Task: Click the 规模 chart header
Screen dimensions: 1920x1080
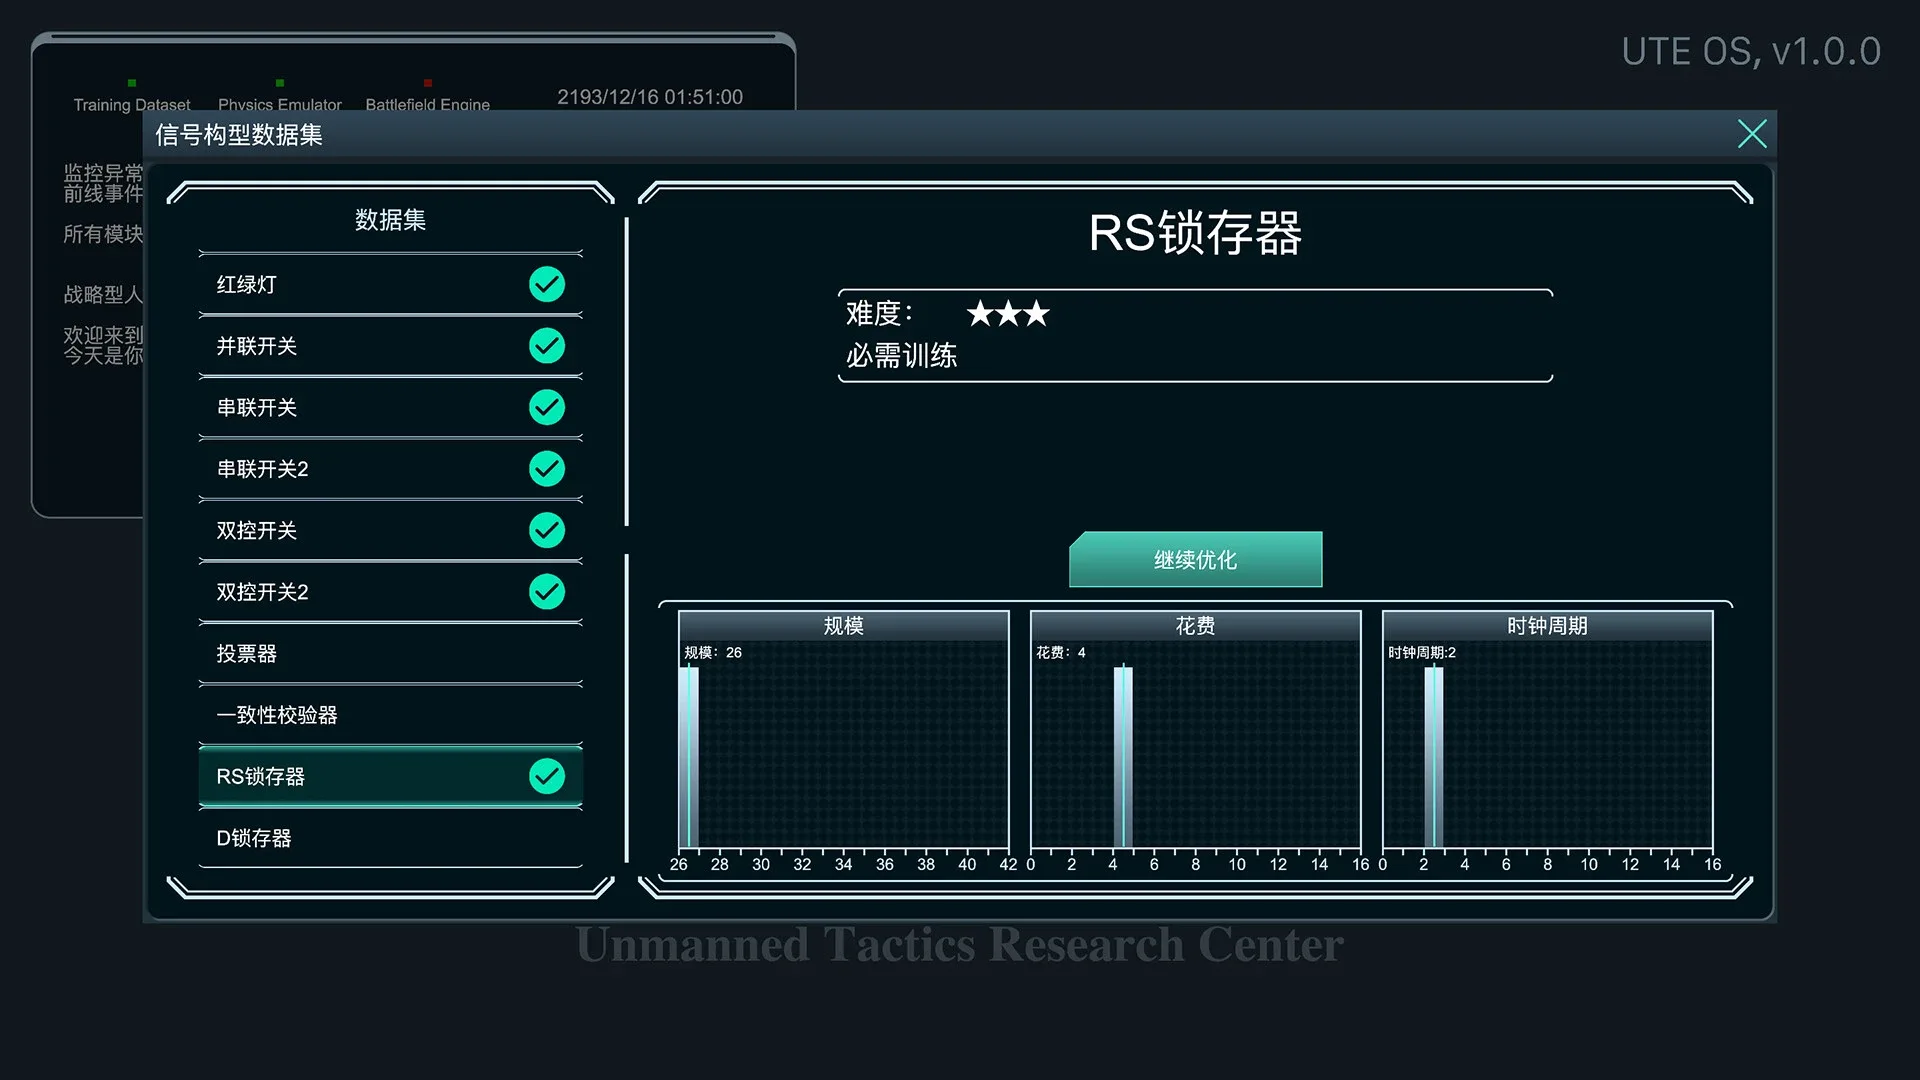Action: point(843,626)
